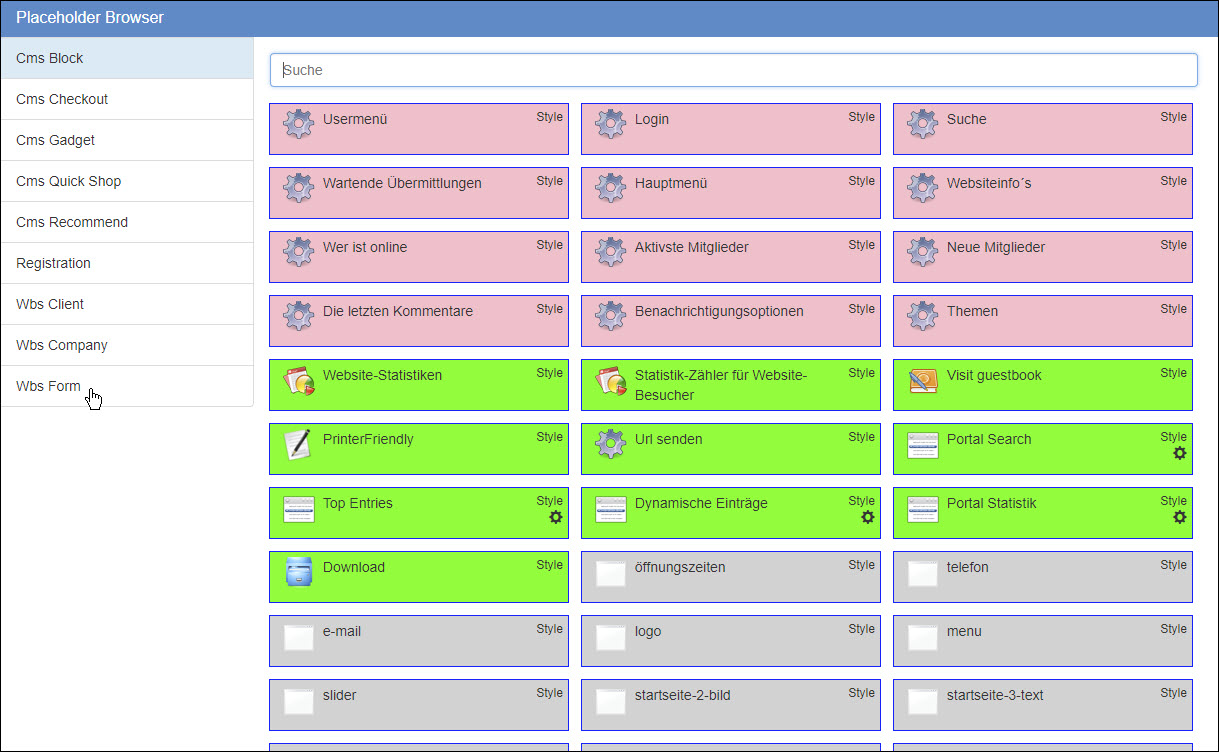The width and height of the screenshot is (1219, 752).
Task: Open the Registration category
Action: click(127, 263)
